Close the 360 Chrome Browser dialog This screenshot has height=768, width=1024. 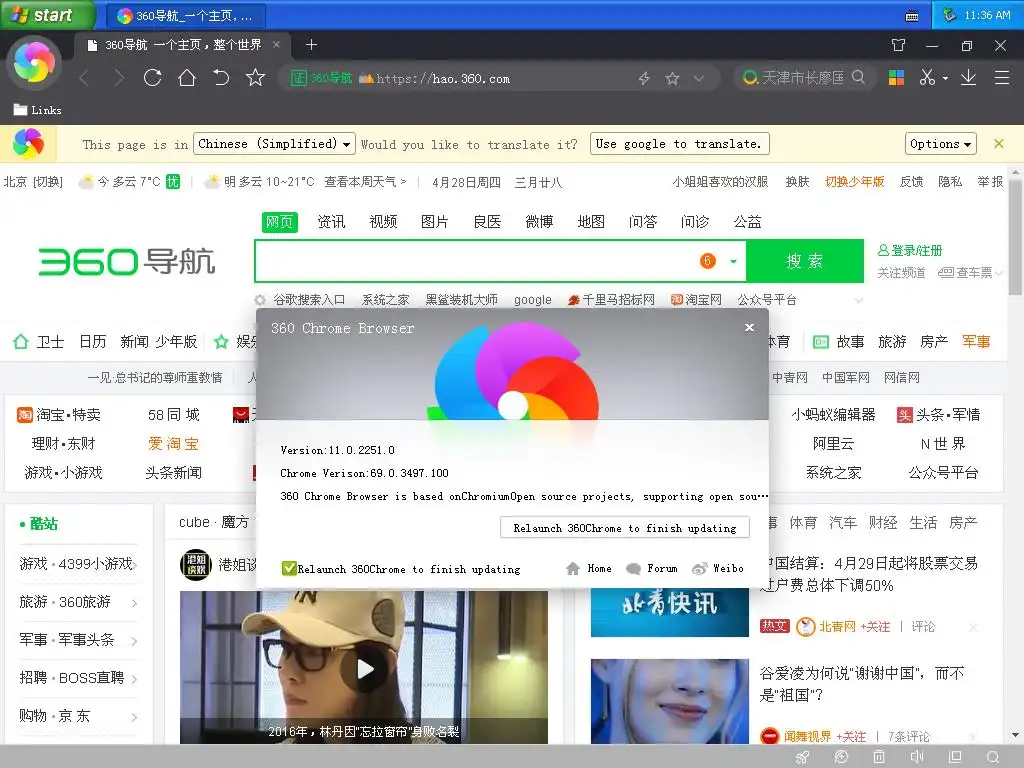point(750,327)
